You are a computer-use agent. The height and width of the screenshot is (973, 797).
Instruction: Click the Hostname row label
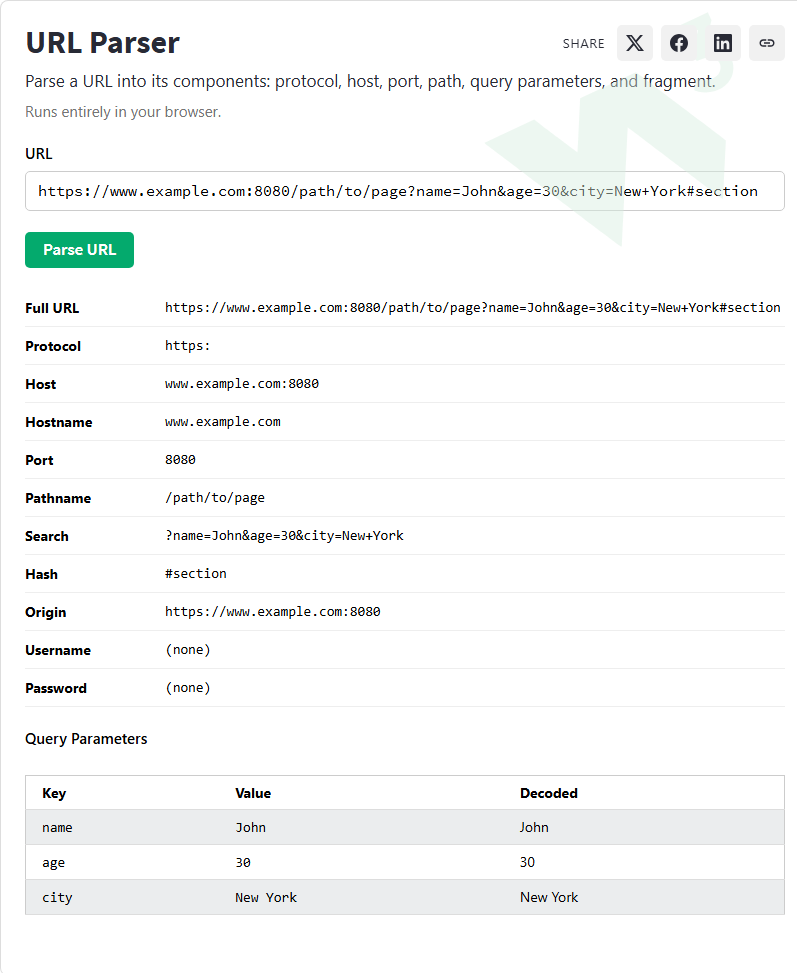click(x=59, y=423)
